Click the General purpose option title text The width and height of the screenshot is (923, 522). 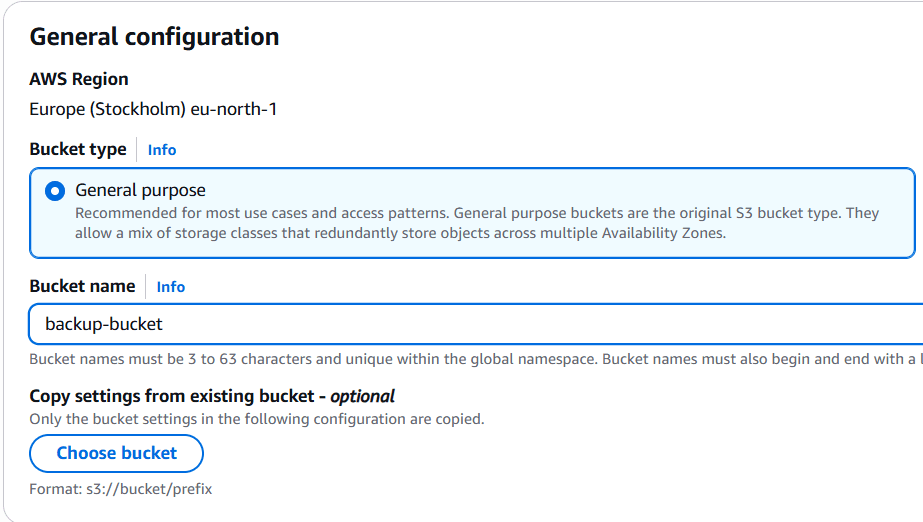click(x=141, y=190)
